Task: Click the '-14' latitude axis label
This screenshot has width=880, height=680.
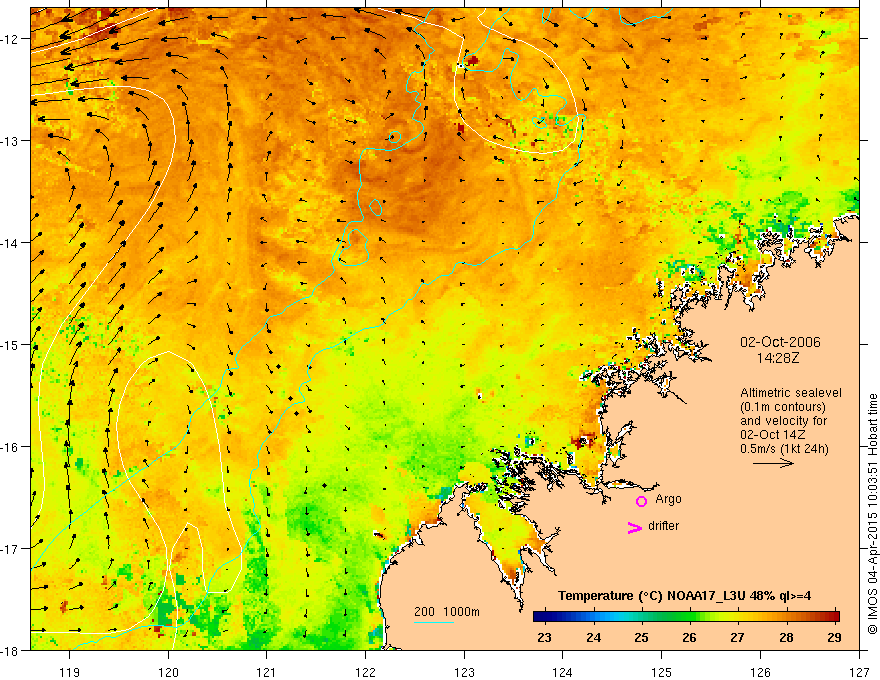Action: [x=11, y=243]
